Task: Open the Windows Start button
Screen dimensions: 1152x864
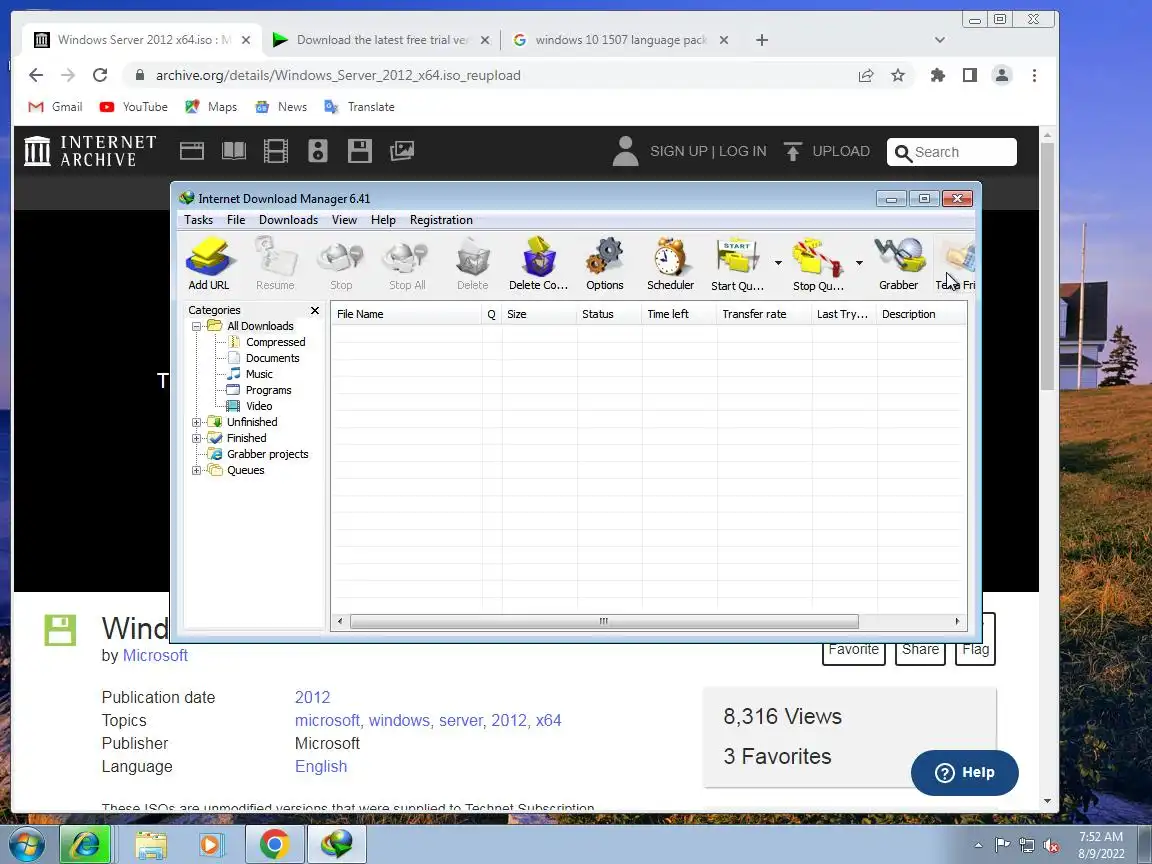Action: [x=27, y=844]
